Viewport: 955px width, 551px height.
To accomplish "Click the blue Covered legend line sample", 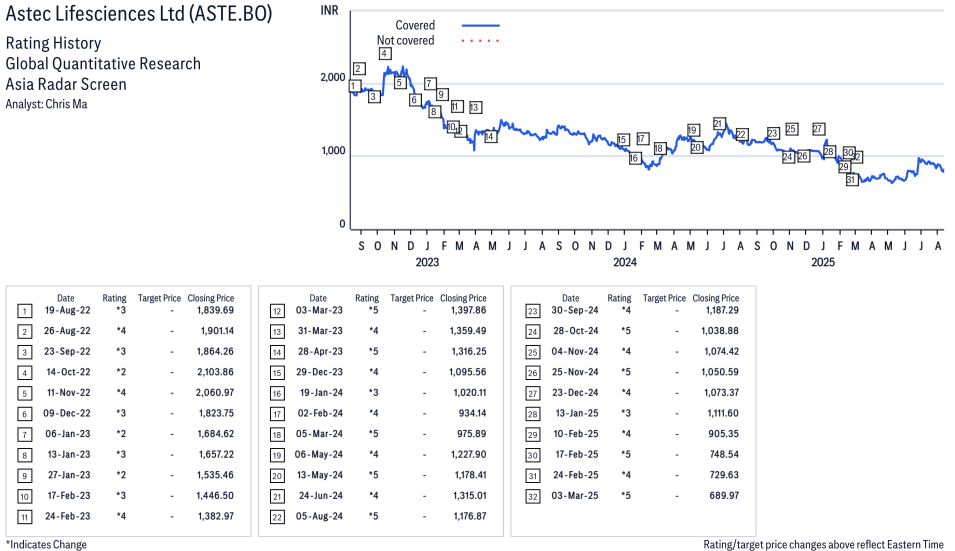I will (x=481, y=26).
